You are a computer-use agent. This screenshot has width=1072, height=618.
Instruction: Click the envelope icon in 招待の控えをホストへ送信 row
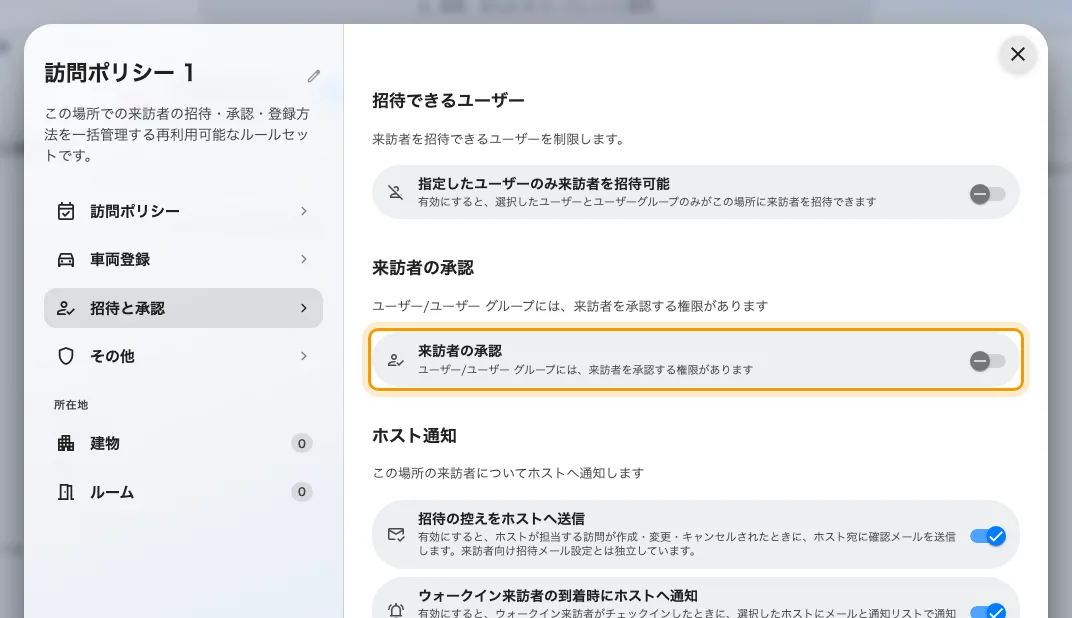(396, 535)
